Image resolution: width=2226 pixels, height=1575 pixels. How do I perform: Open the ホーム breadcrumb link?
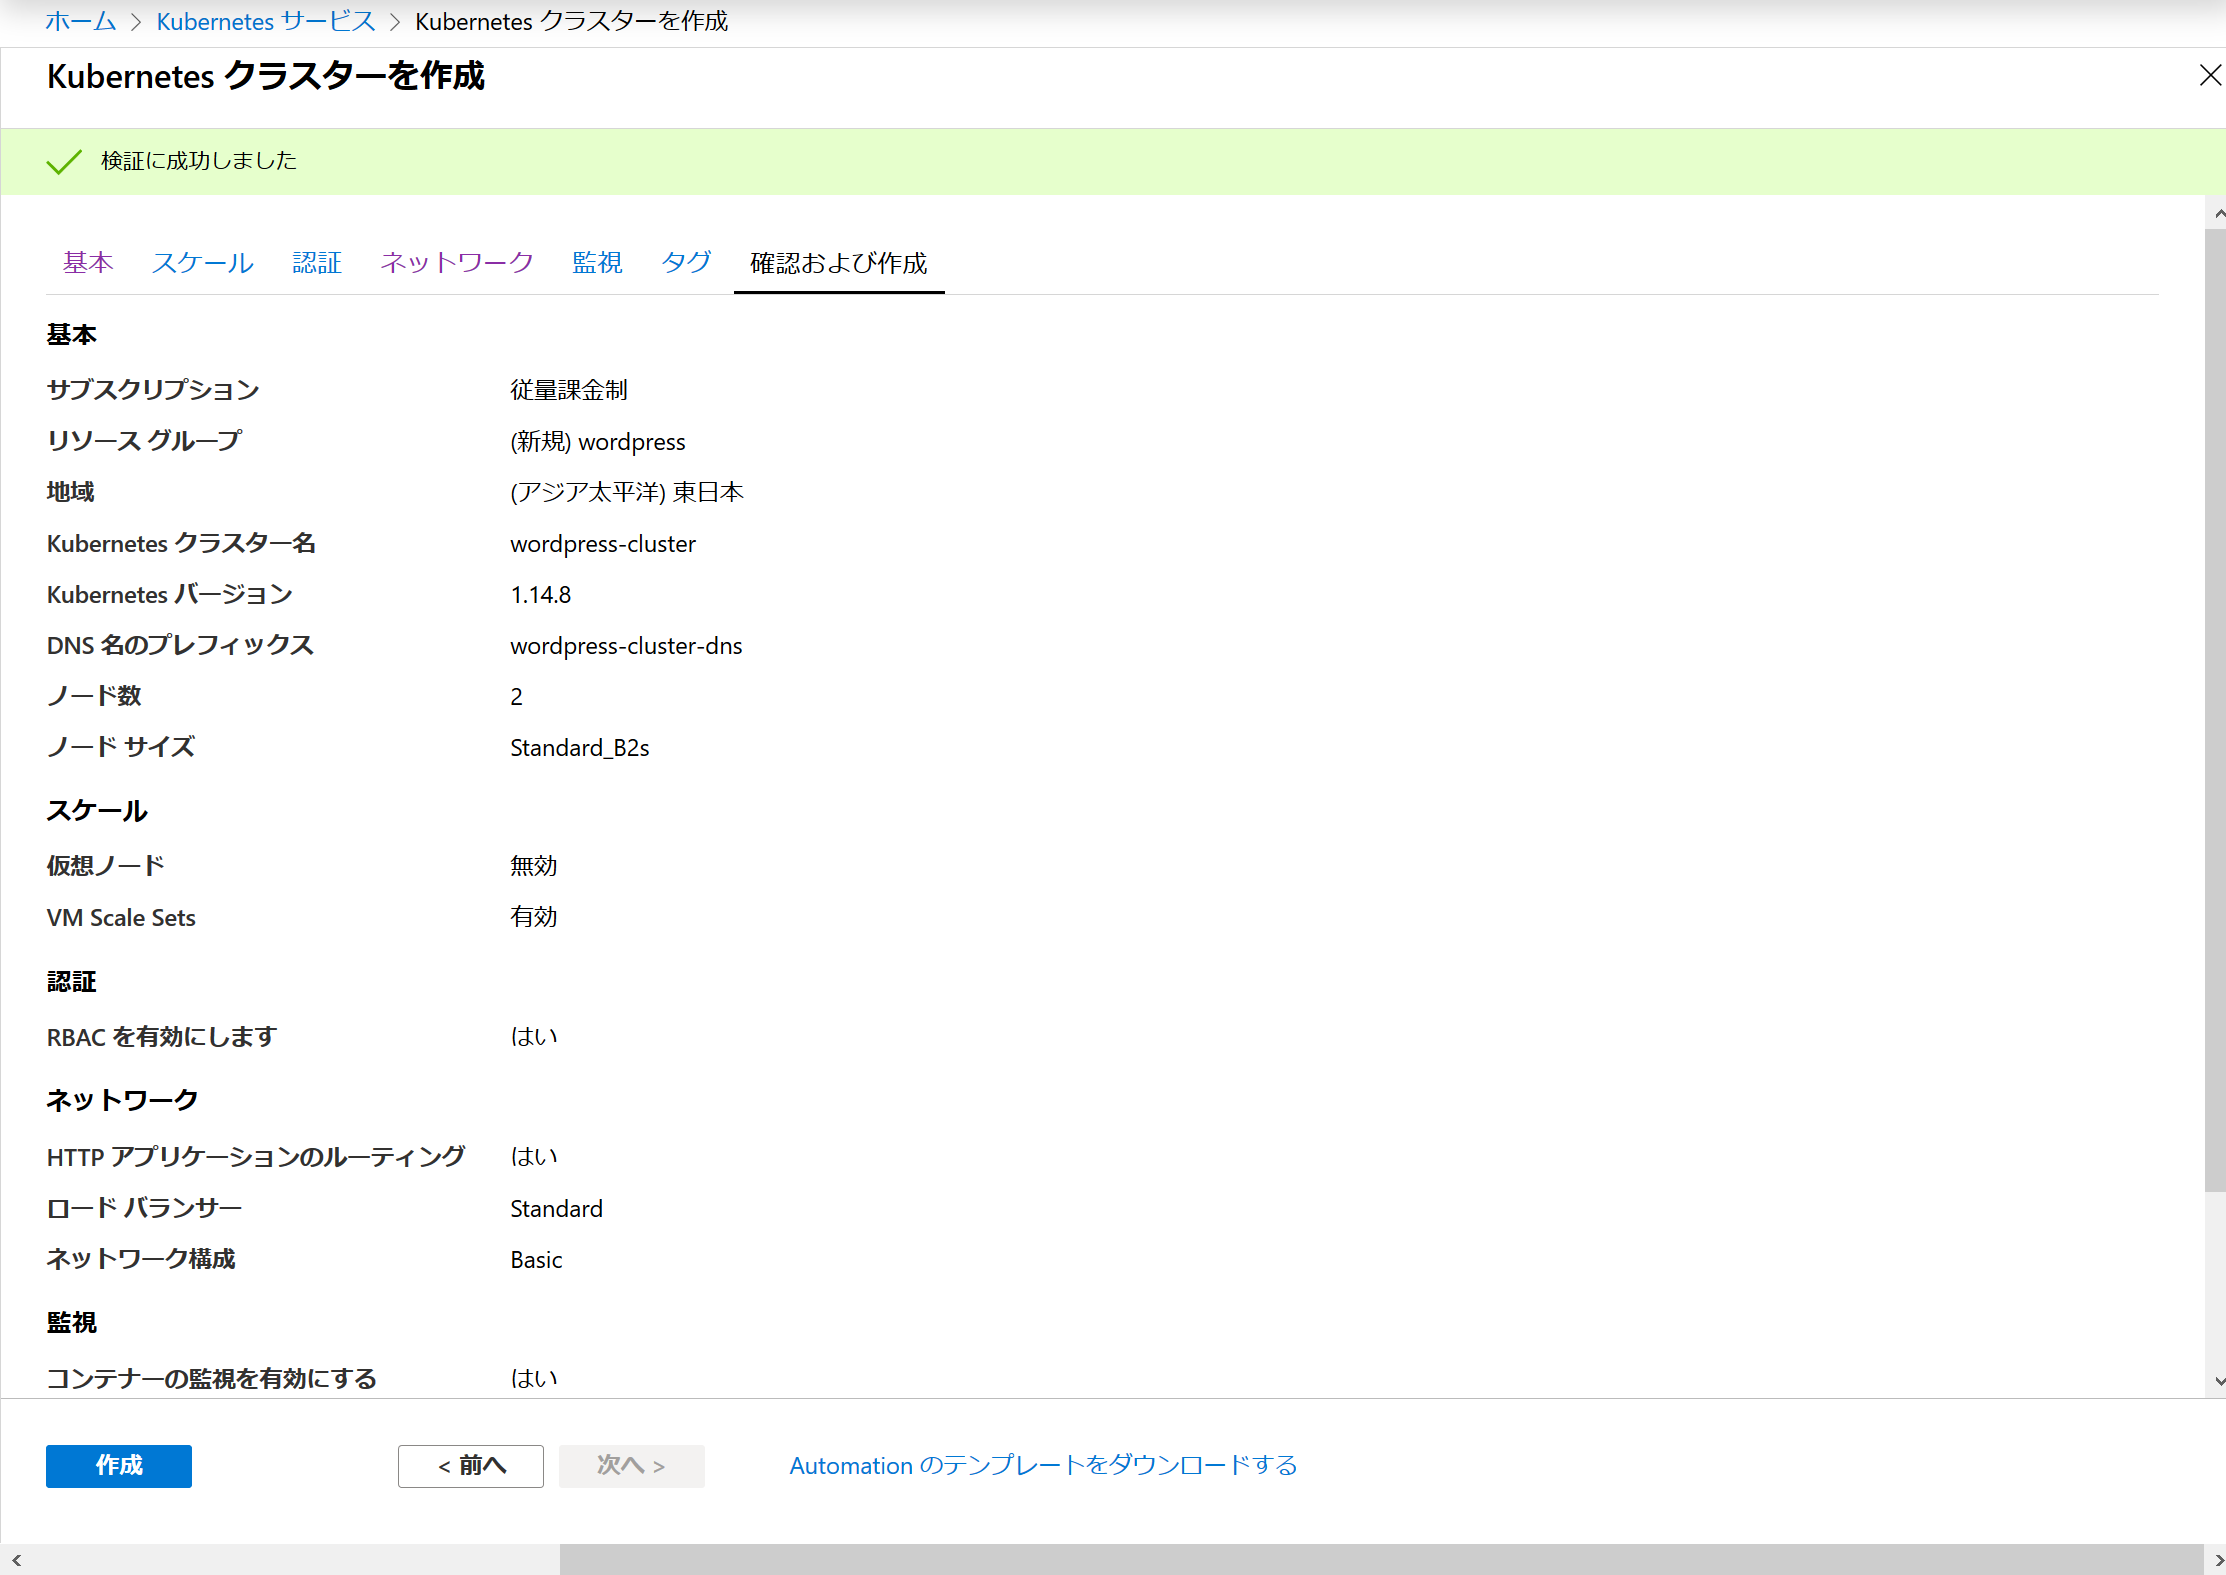(x=81, y=21)
